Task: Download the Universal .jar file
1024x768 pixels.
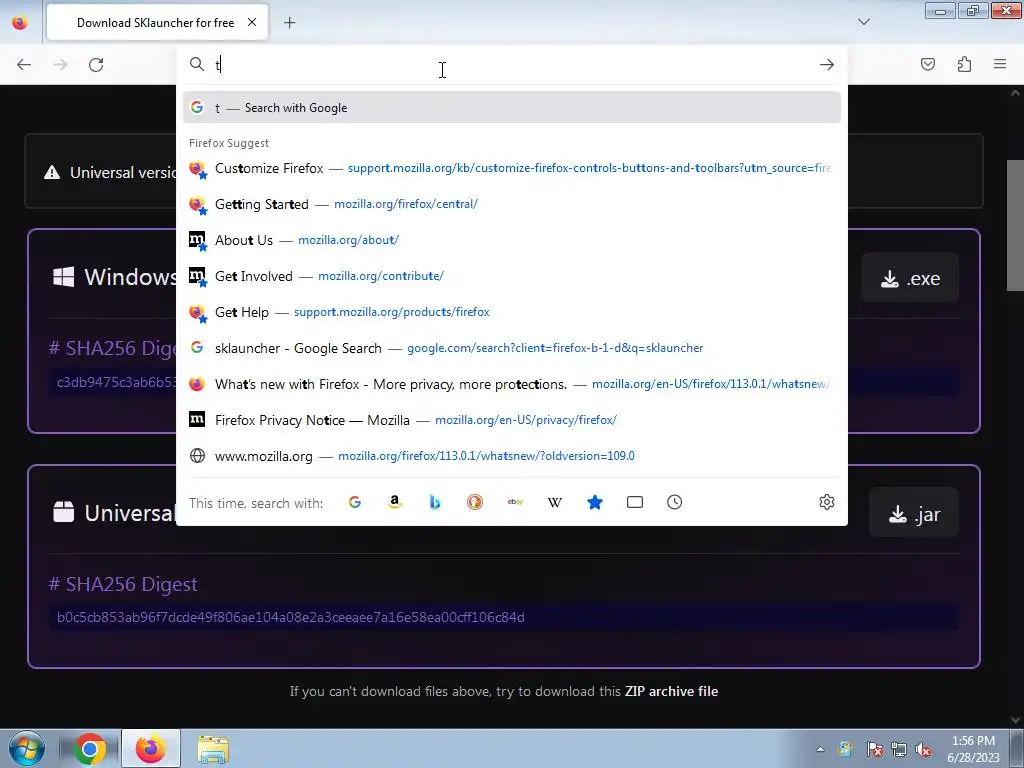Action: (914, 513)
